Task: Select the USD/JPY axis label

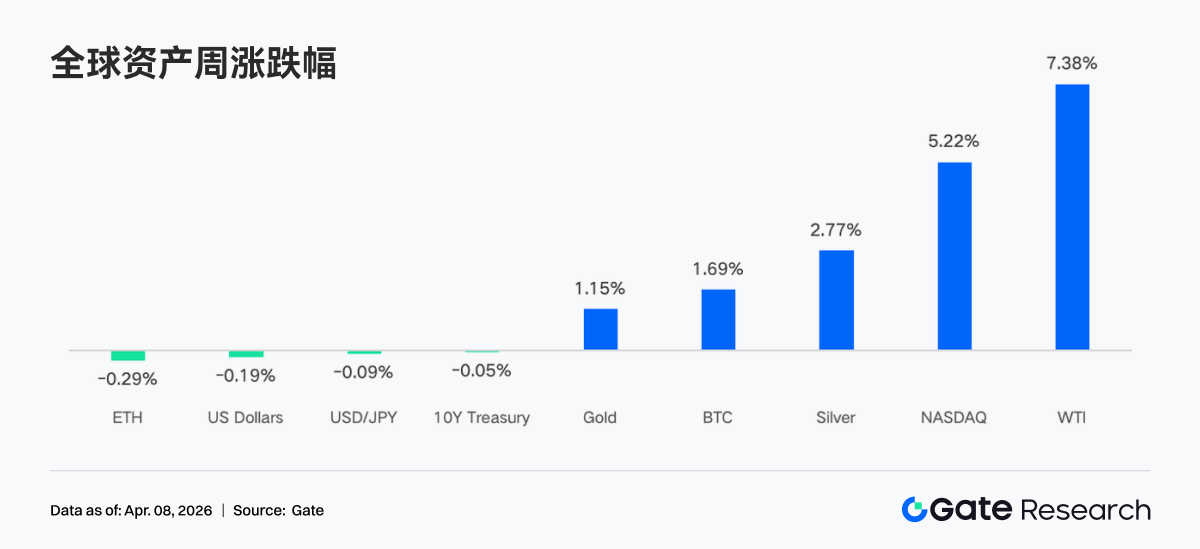Action: 364,417
